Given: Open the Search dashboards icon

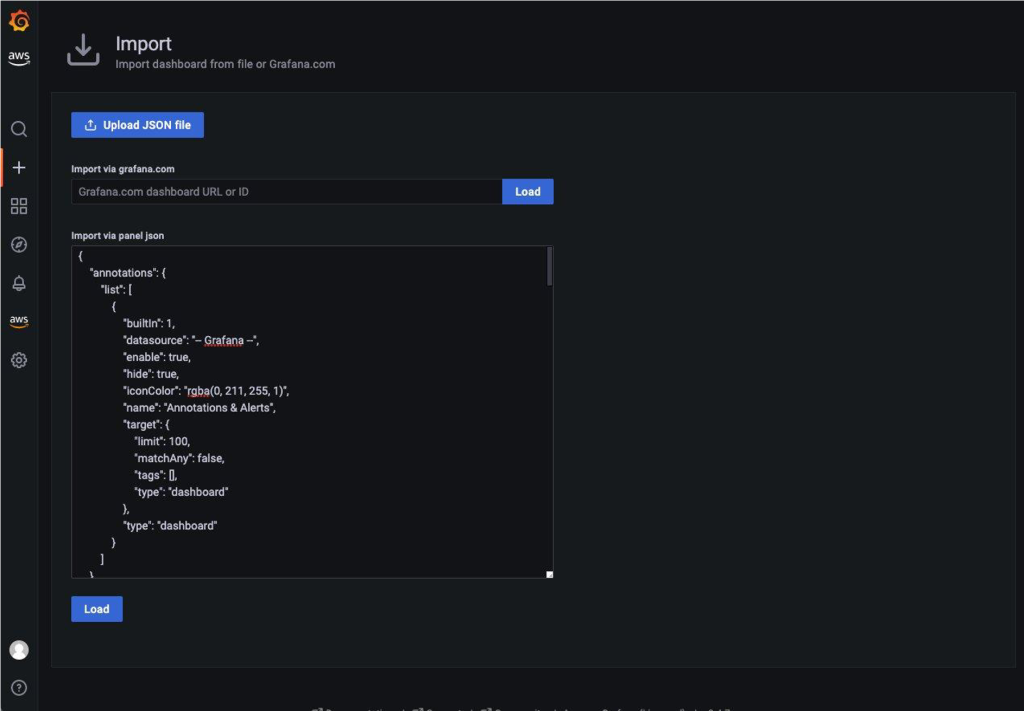Looking at the screenshot, I should click(x=18, y=129).
